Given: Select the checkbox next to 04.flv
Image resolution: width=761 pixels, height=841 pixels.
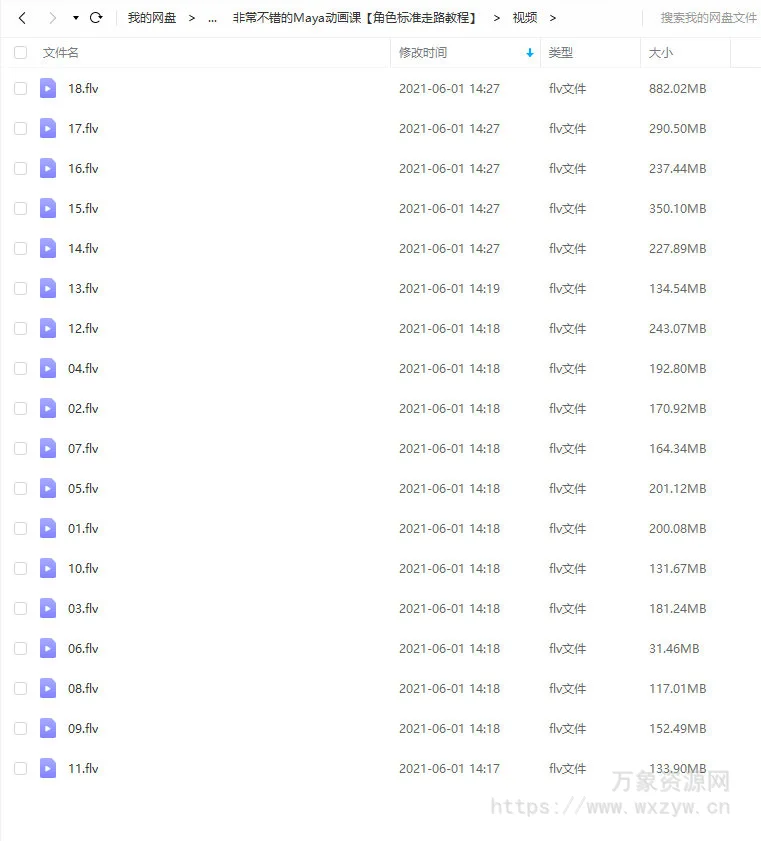Looking at the screenshot, I should pos(20,368).
